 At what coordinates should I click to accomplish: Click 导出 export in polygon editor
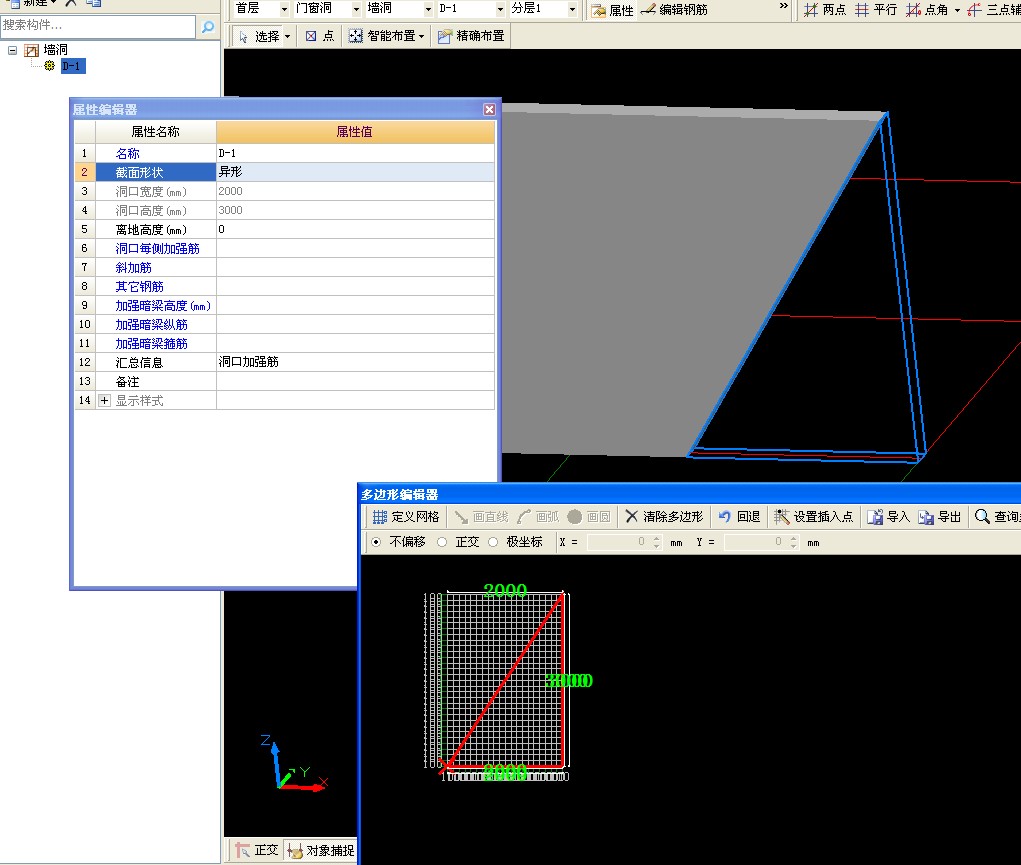click(x=940, y=517)
